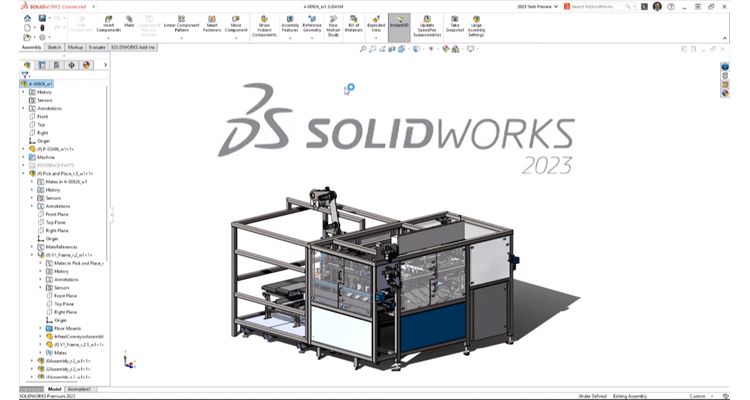Image resolution: width=750 pixels, height=400 pixels.
Task: Open the DimXpertManager crosshair tab
Action: (72, 65)
